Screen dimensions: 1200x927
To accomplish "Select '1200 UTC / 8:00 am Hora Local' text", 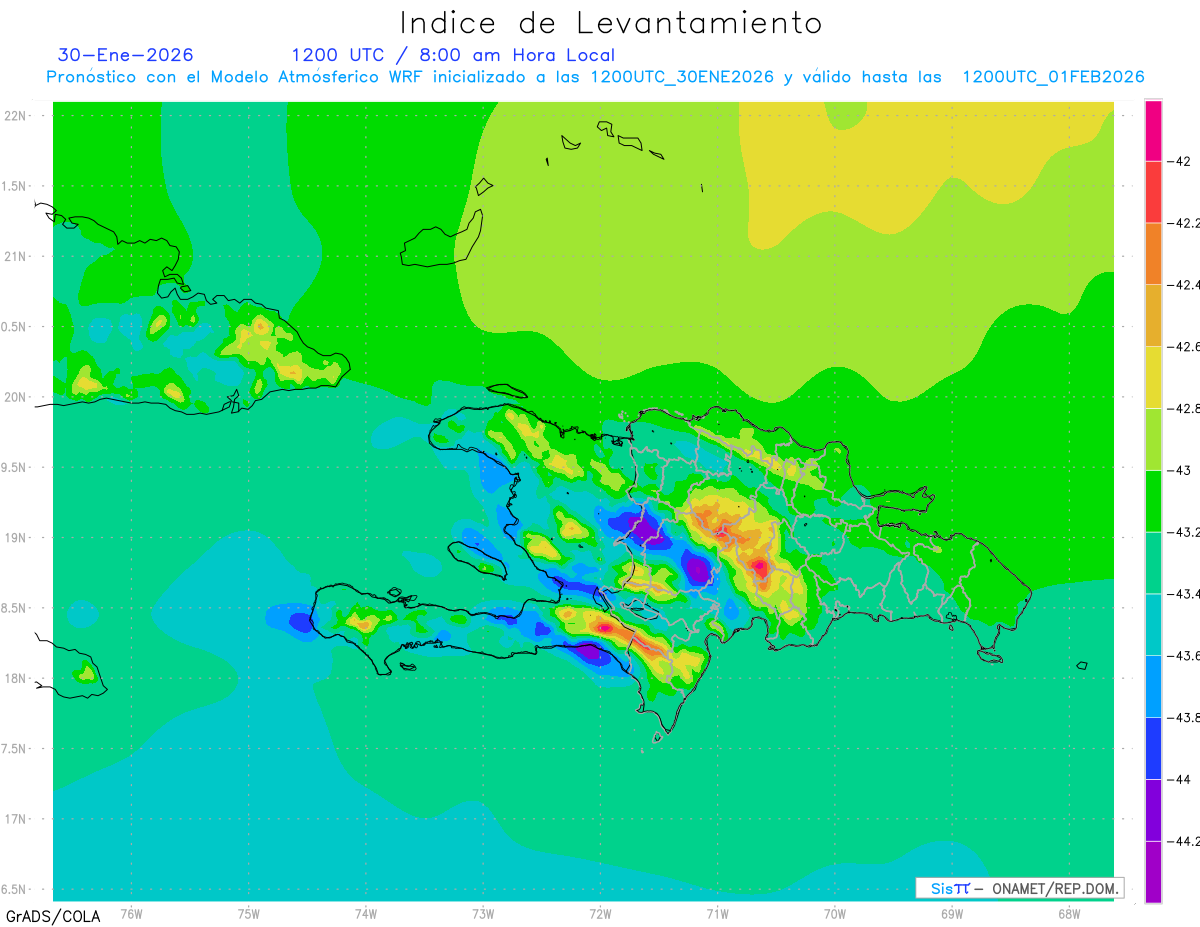I will (453, 56).
